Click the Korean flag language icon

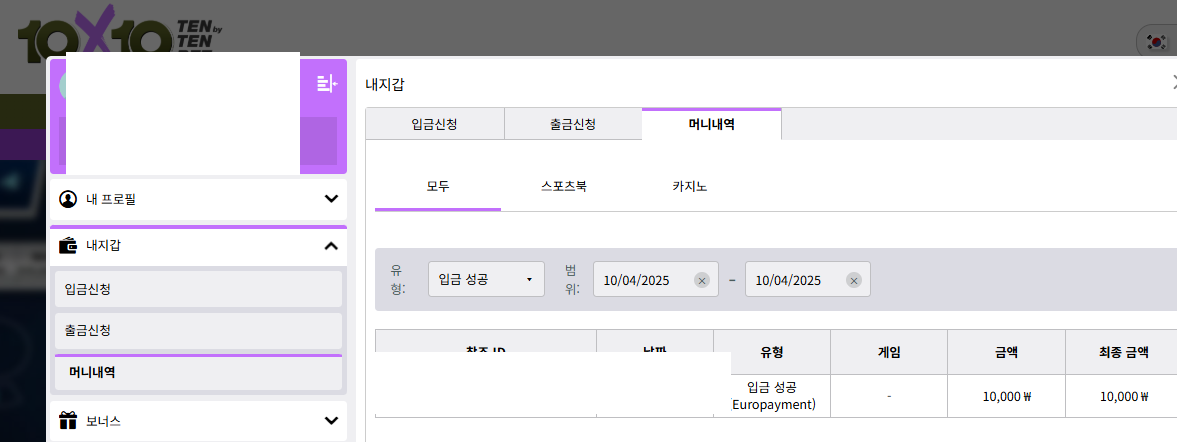[1158, 42]
